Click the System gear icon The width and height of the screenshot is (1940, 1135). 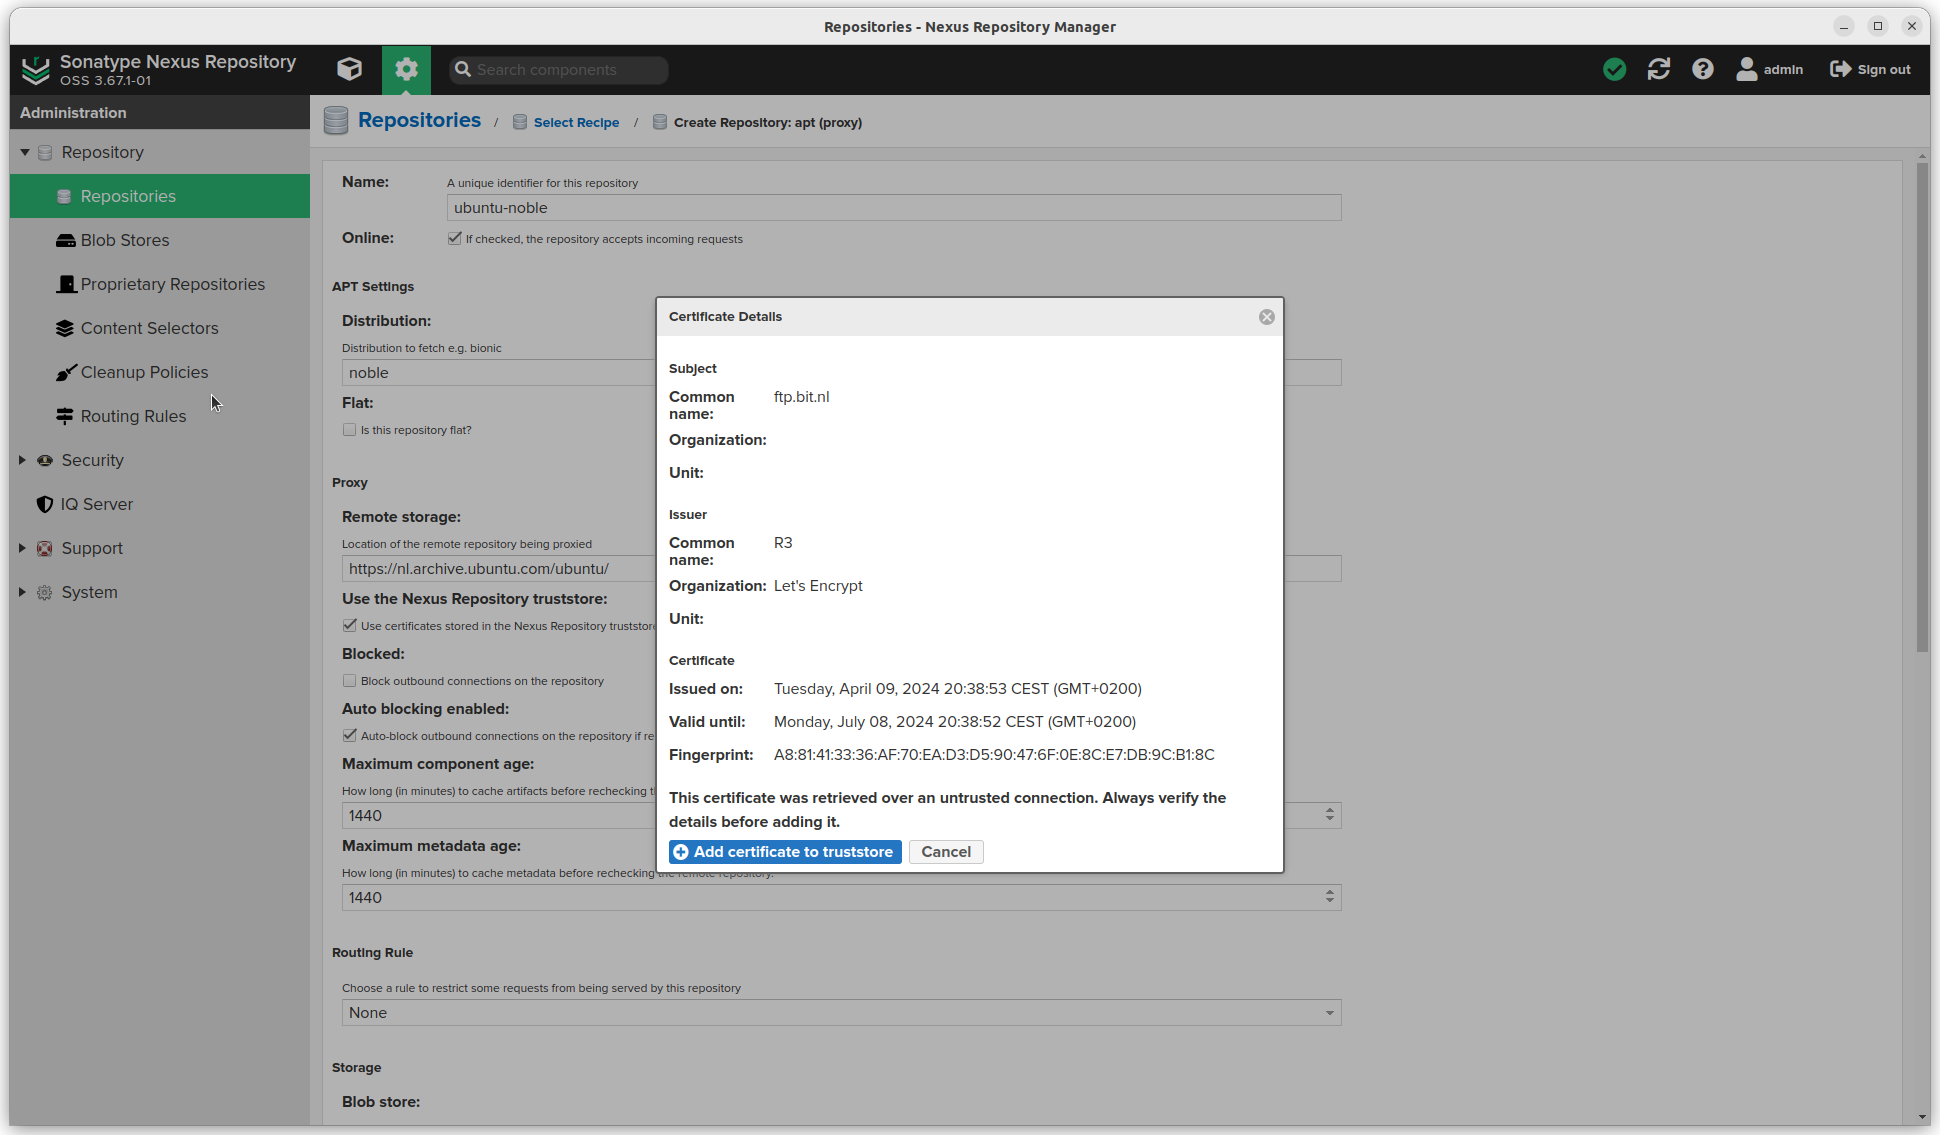[x=45, y=592]
